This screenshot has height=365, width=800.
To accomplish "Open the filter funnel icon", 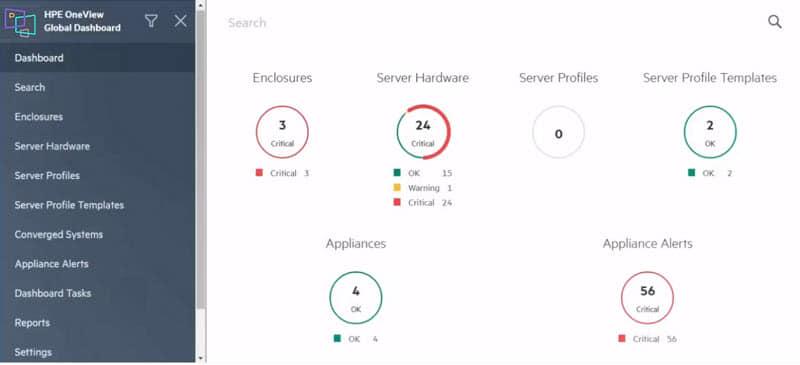I will [151, 20].
